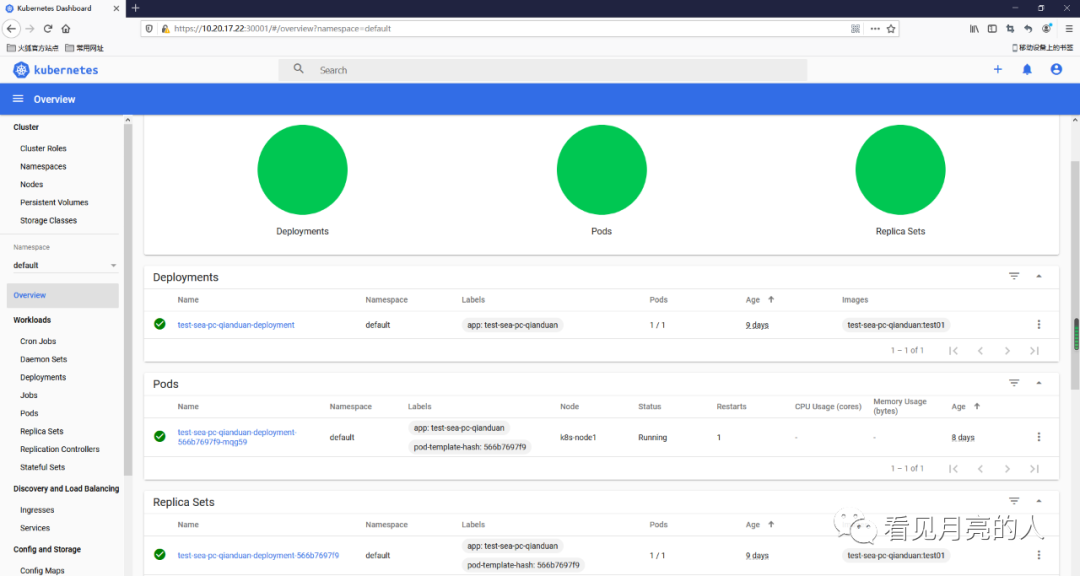Open the page actions three-dot menu in address bar
Image resolution: width=1080 pixels, height=576 pixels.
pos(875,28)
